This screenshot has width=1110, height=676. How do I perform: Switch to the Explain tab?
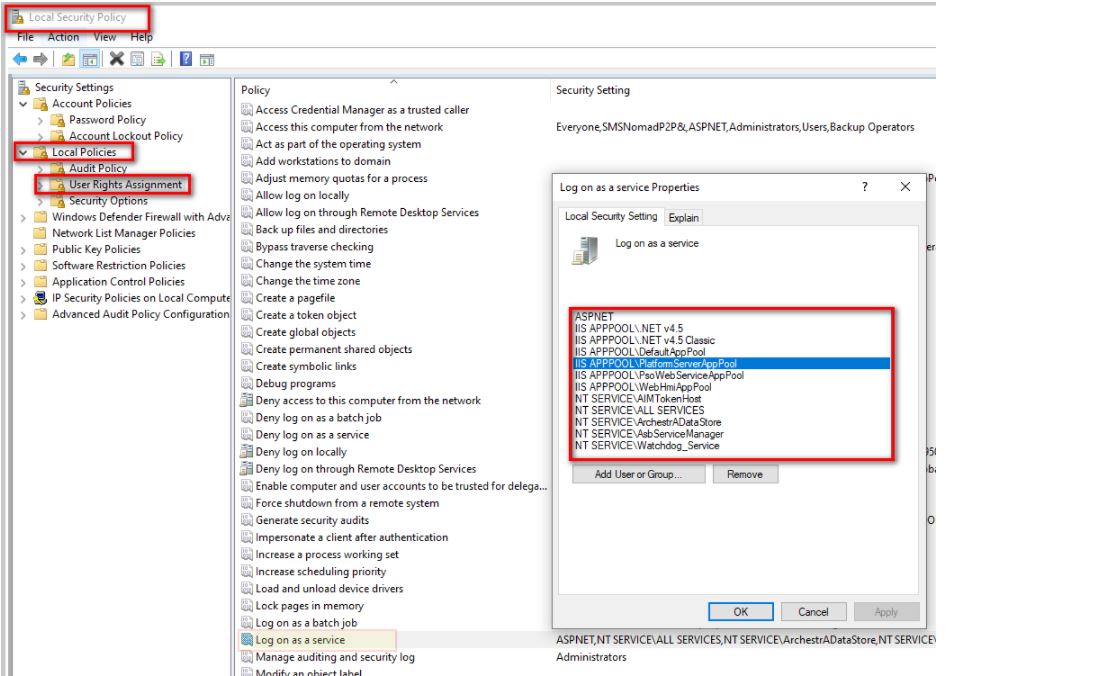pyautogui.click(x=684, y=217)
